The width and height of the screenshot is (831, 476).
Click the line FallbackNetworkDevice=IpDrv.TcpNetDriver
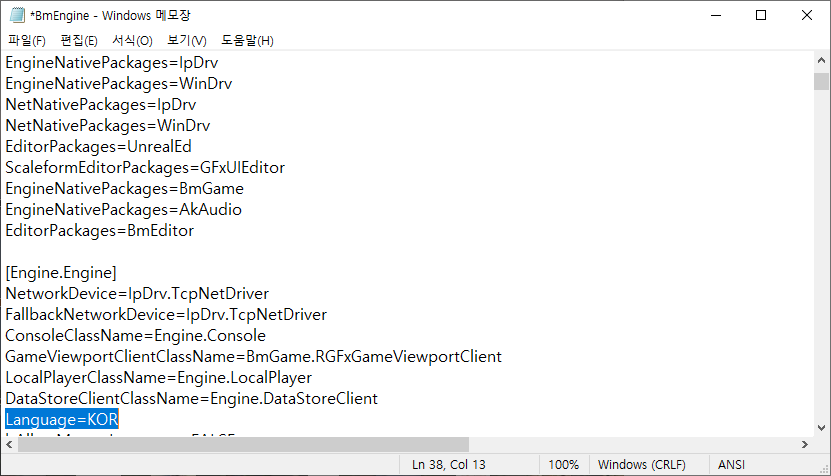pos(166,314)
